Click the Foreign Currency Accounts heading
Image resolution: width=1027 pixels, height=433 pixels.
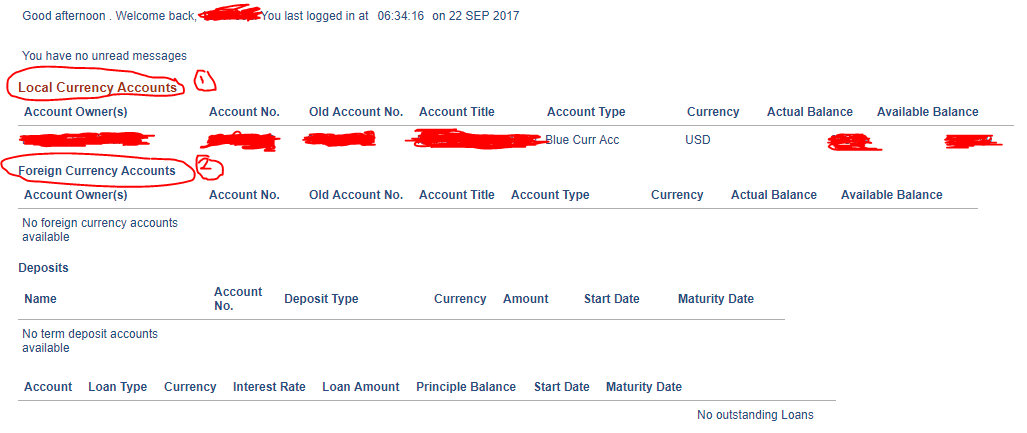[x=97, y=171]
